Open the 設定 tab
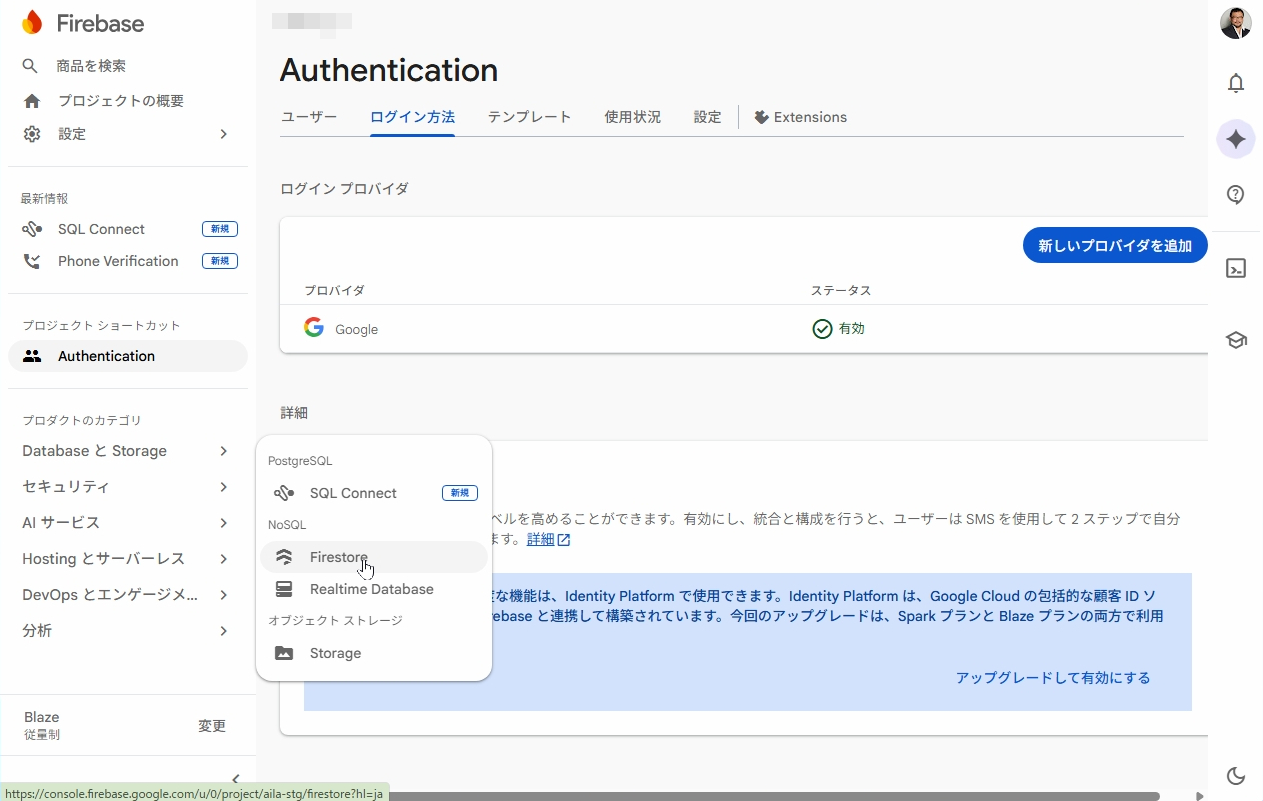The width and height of the screenshot is (1263, 801). pyautogui.click(x=707, y=117)
